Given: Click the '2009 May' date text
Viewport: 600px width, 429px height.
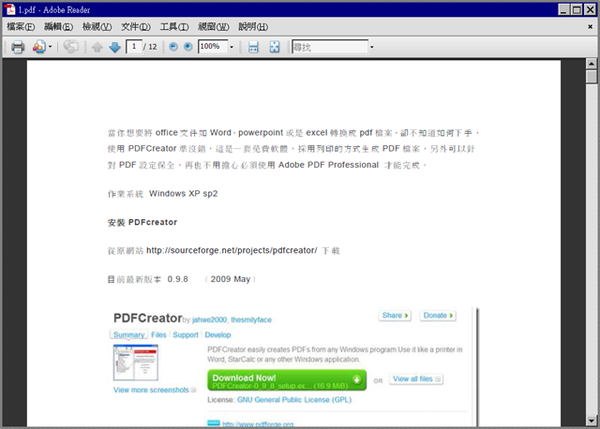Looking at the screenshot, I should pos(230,279).
